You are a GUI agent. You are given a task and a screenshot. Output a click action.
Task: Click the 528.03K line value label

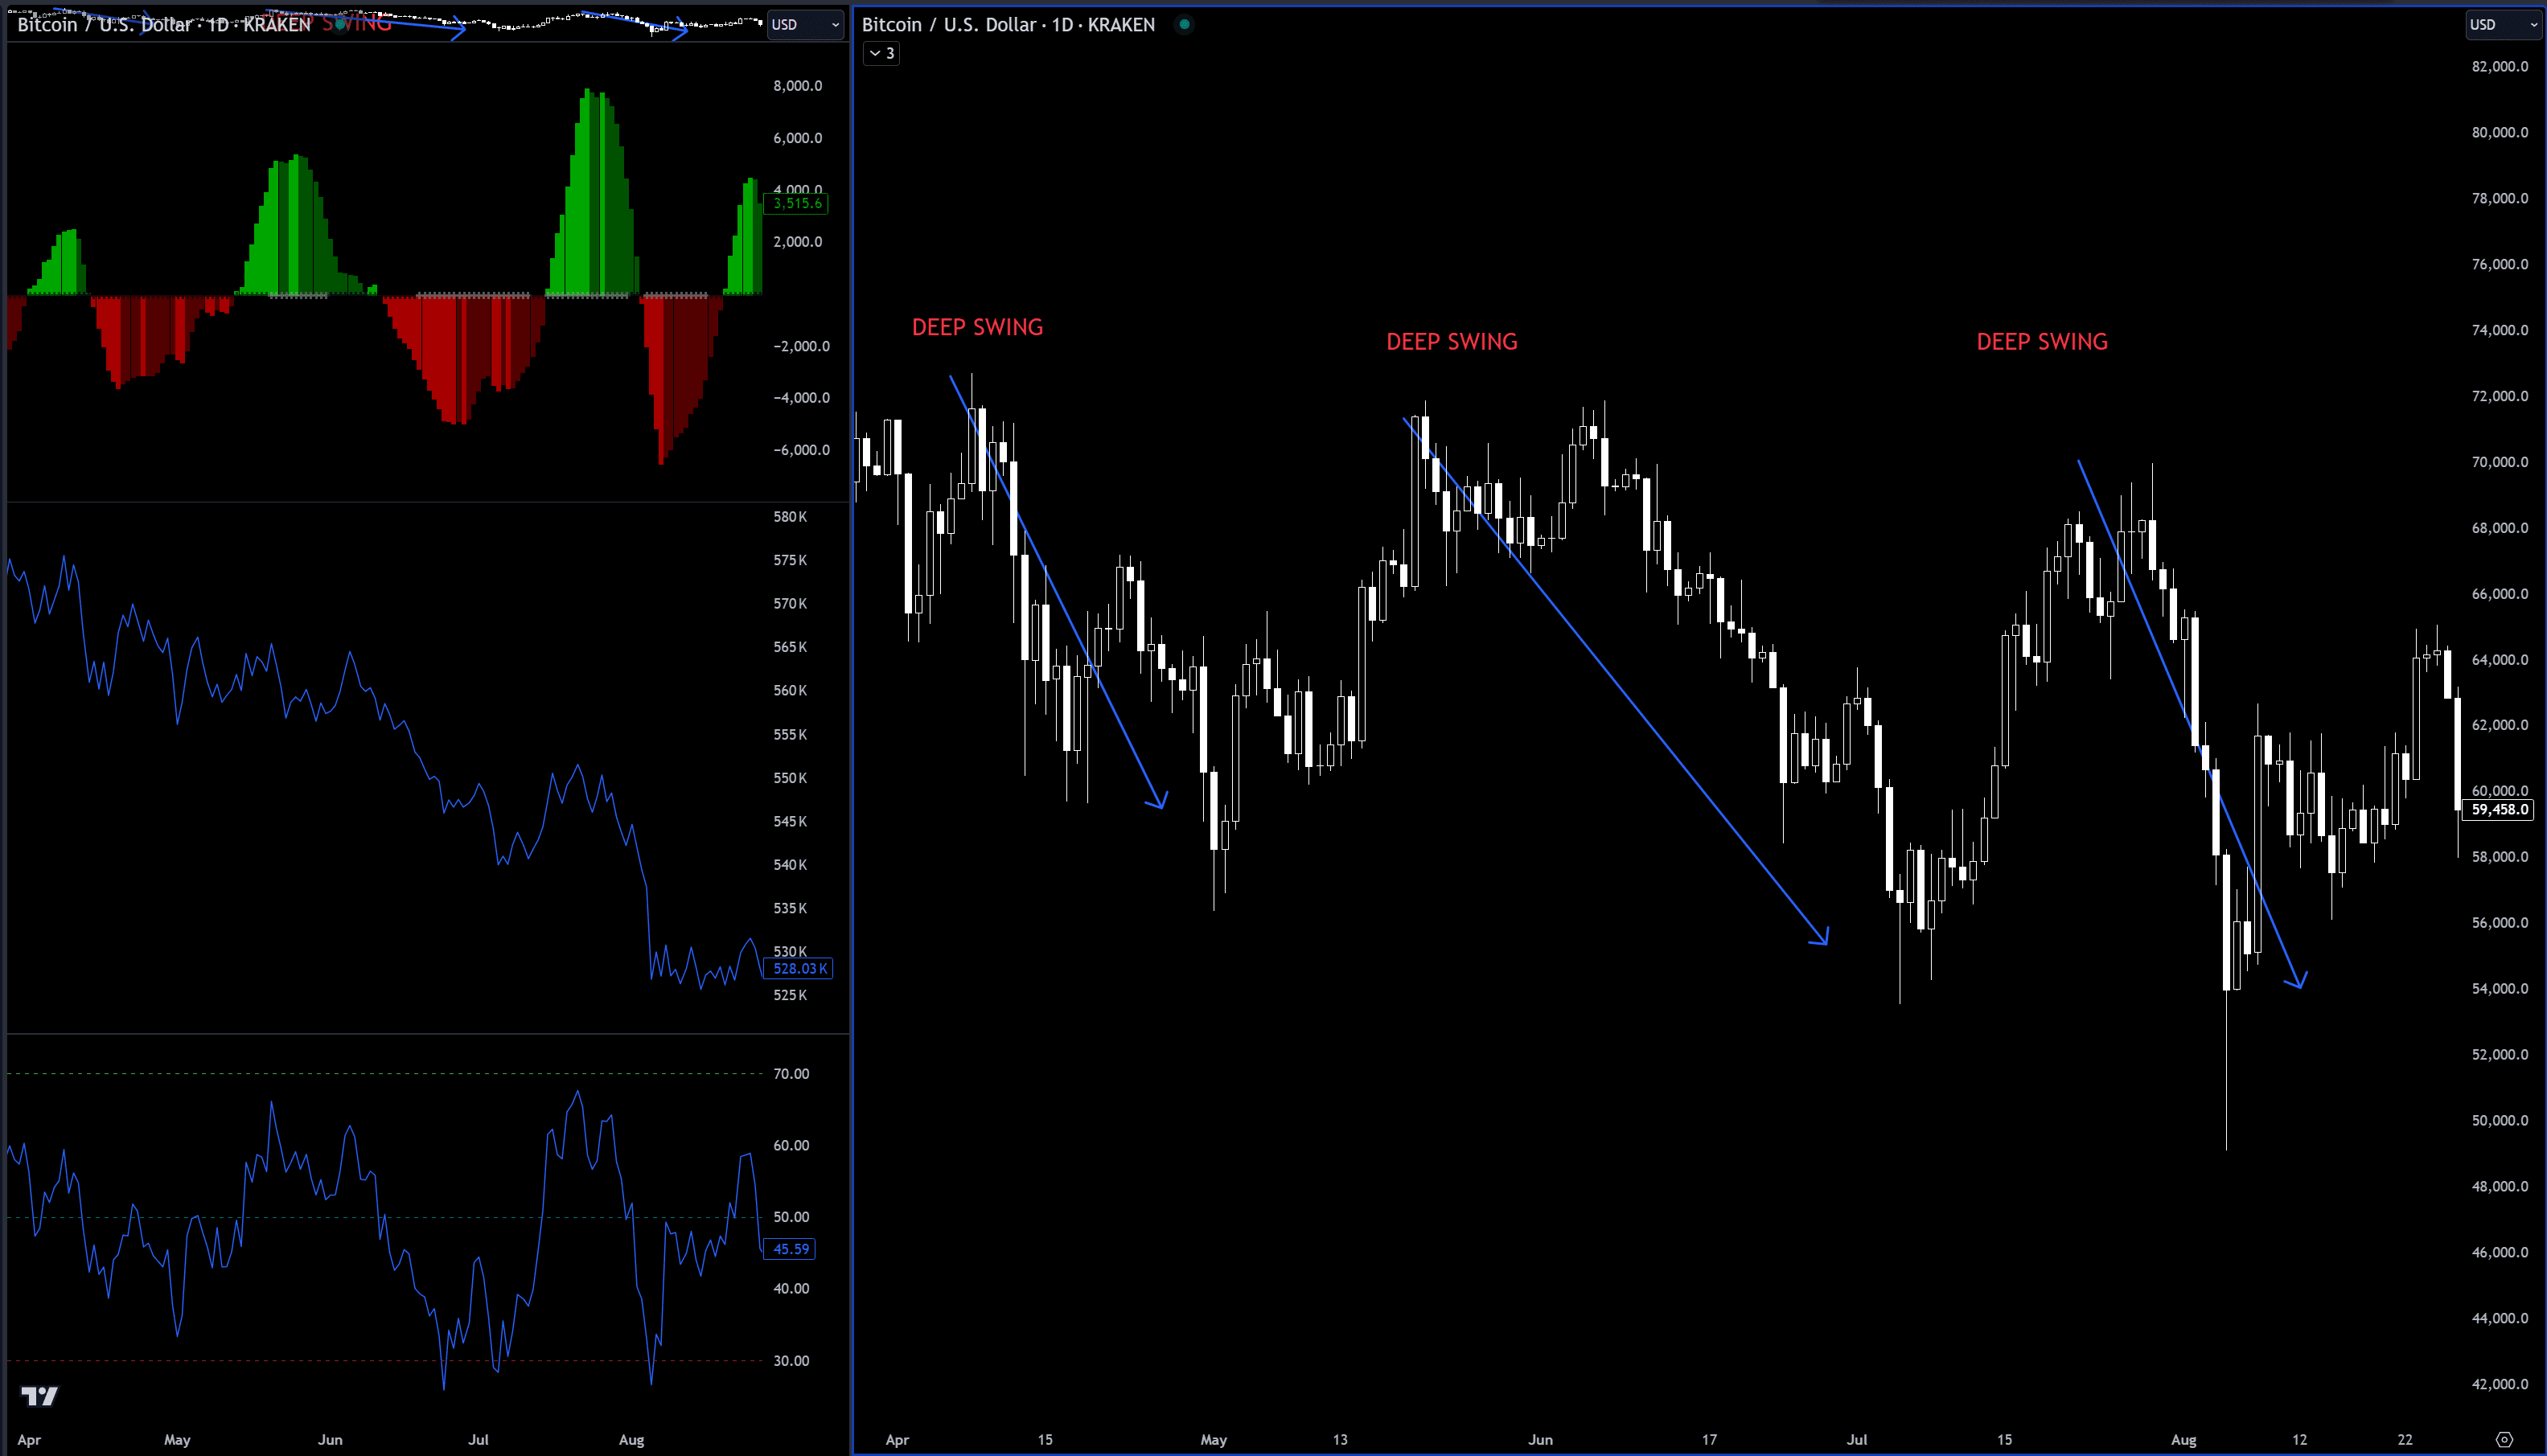[x=798, y=968]
